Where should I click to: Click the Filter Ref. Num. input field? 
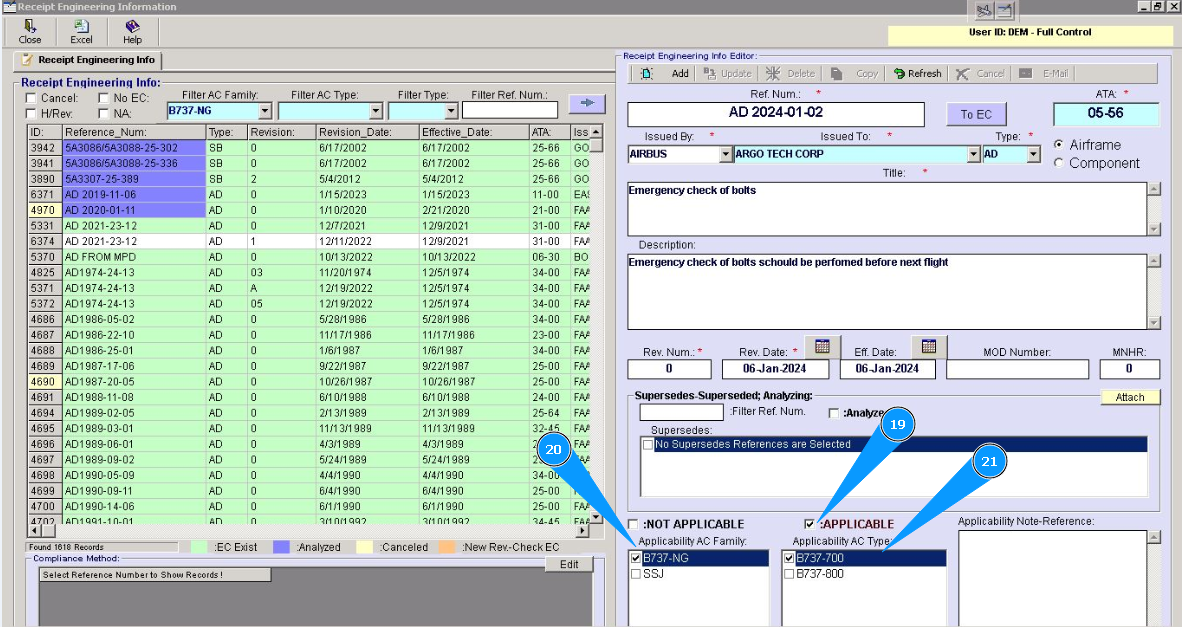(x=509, y=111)
